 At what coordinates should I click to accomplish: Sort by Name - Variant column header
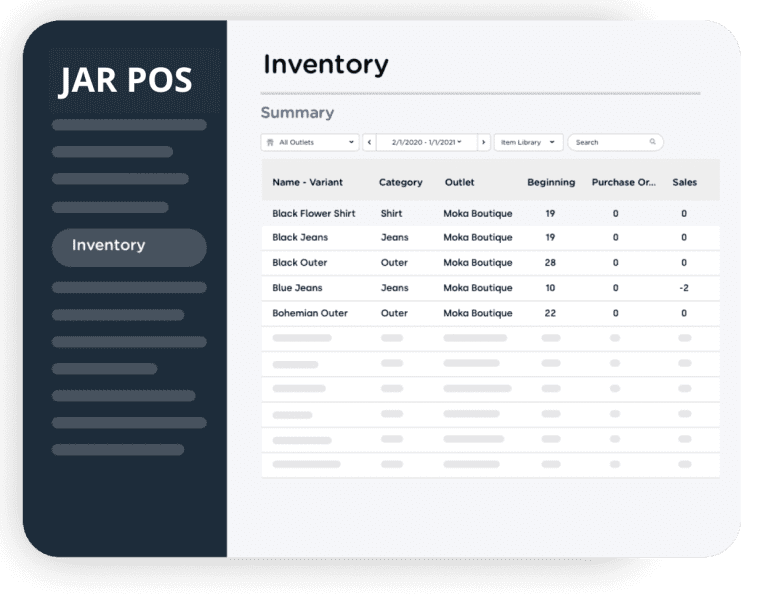tap(307, 183)
